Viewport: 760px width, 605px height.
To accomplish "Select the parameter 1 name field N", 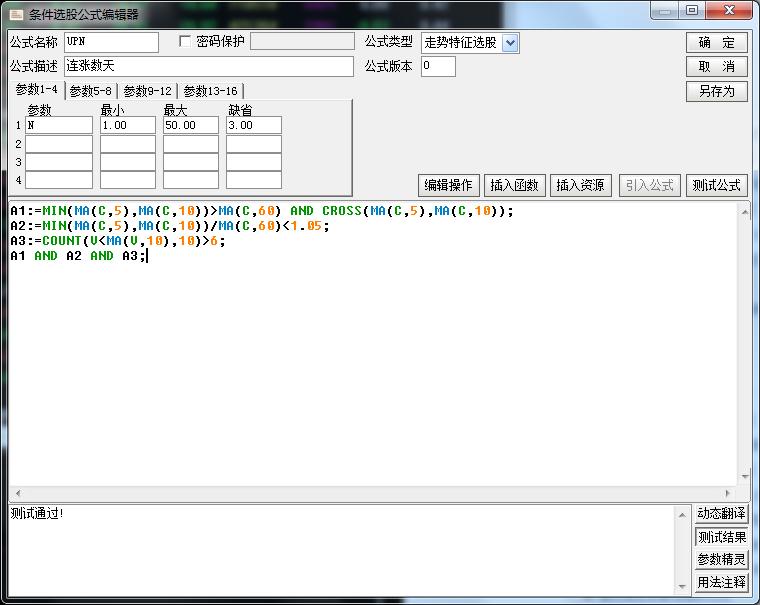I will 59,125.
